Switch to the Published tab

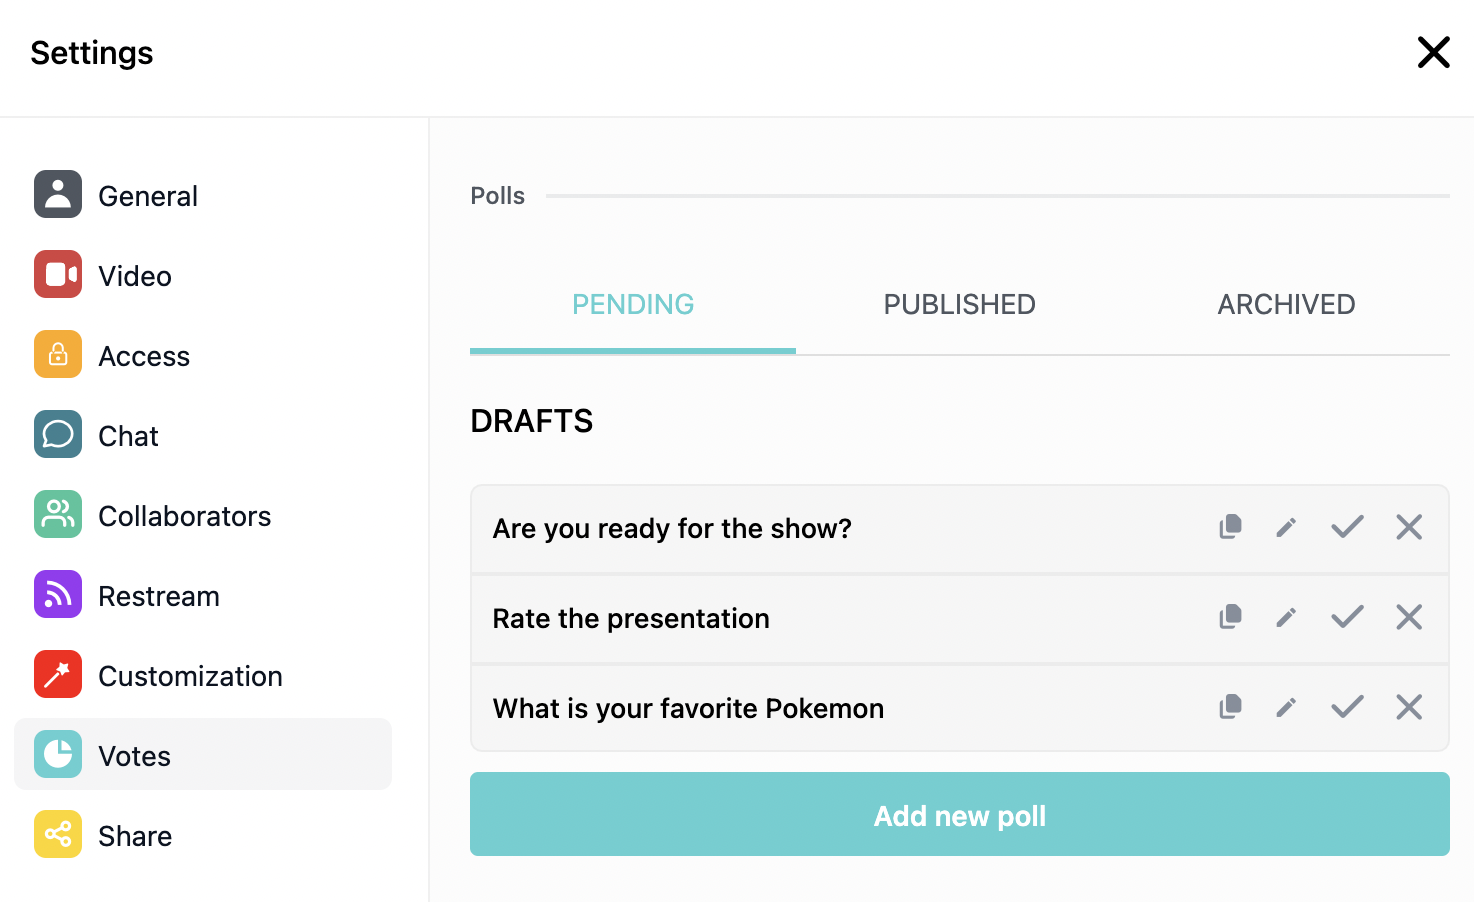(x=959, y=305)
